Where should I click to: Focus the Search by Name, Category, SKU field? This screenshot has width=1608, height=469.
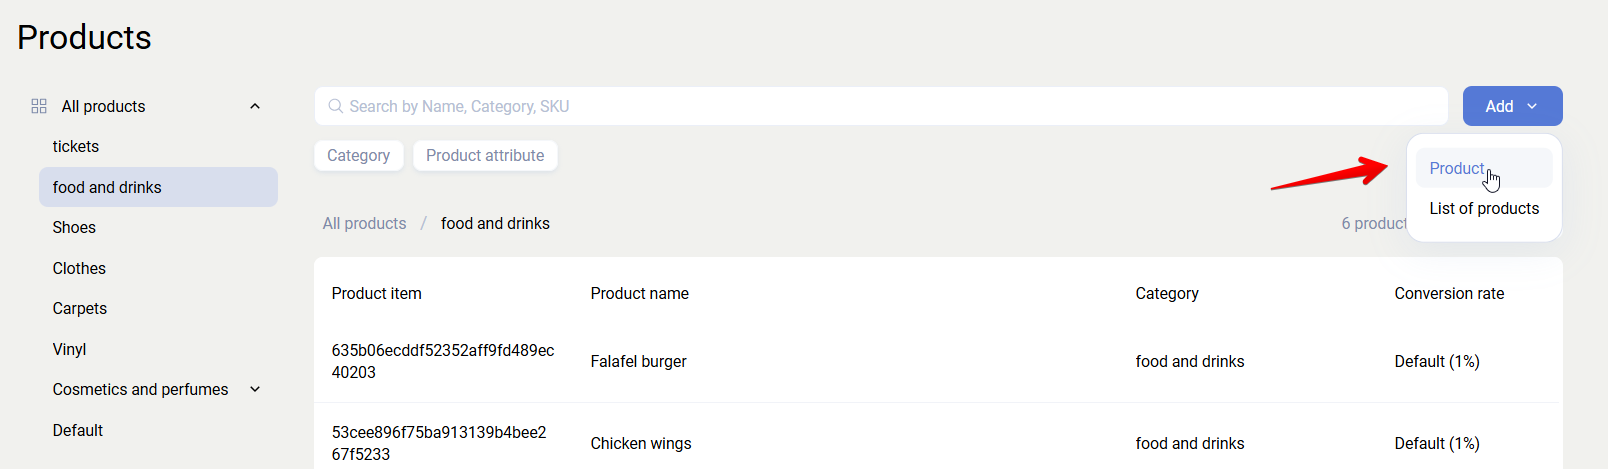[x=880, y=106]
